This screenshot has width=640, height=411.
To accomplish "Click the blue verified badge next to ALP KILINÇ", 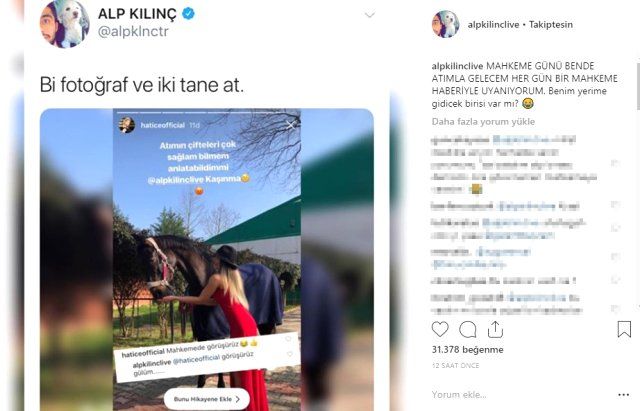I will point(188,13).
